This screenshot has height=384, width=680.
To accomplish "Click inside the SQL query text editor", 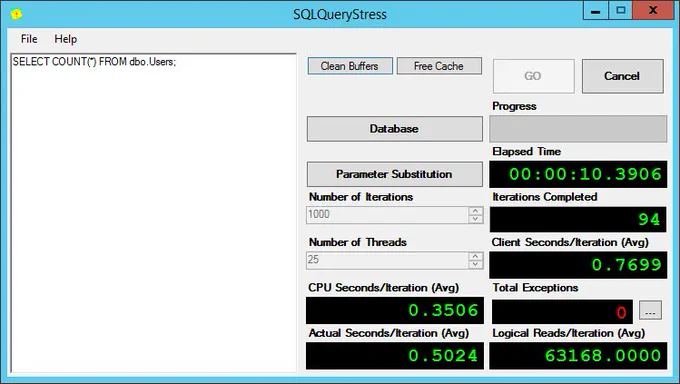I will pyautogui.click(x=154, y=213).
